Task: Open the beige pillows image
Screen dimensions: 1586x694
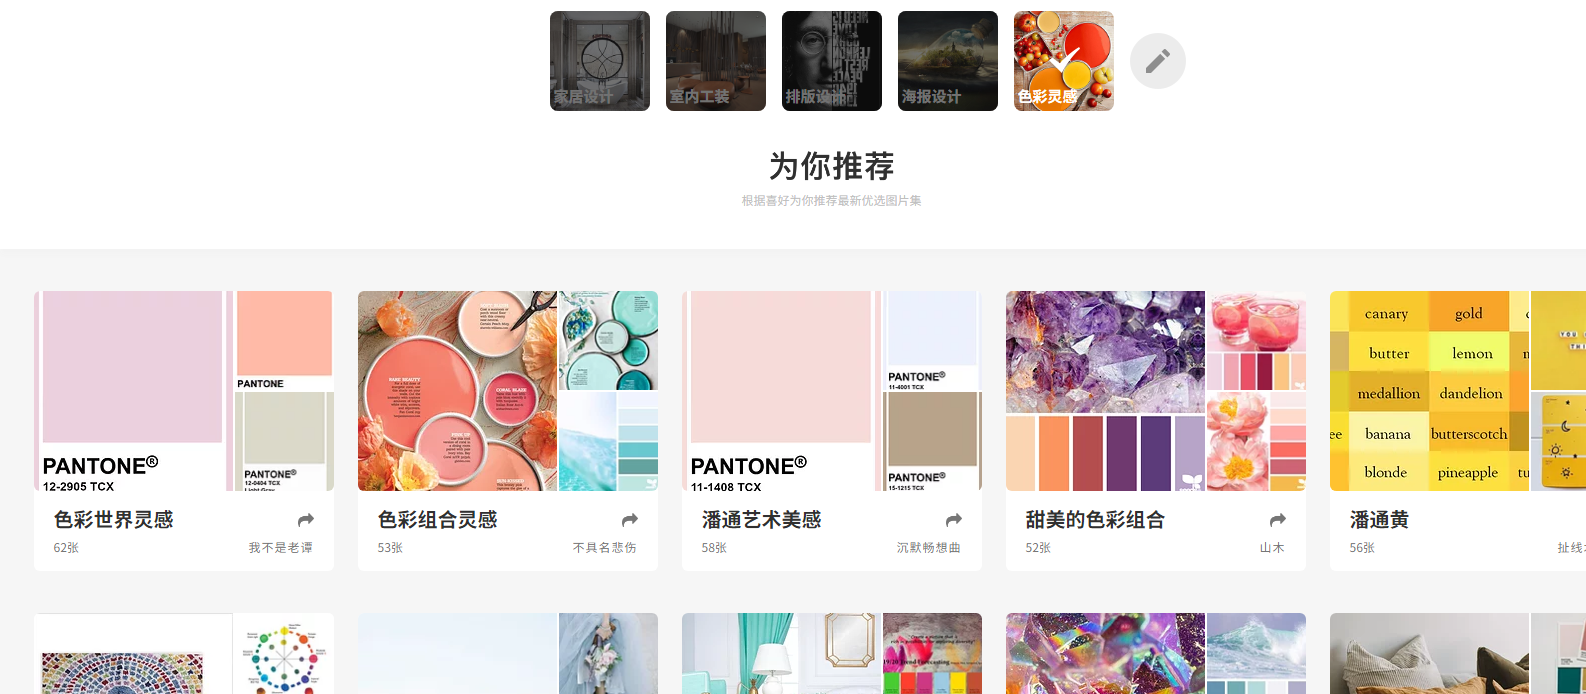Action: pos(1429,654)
